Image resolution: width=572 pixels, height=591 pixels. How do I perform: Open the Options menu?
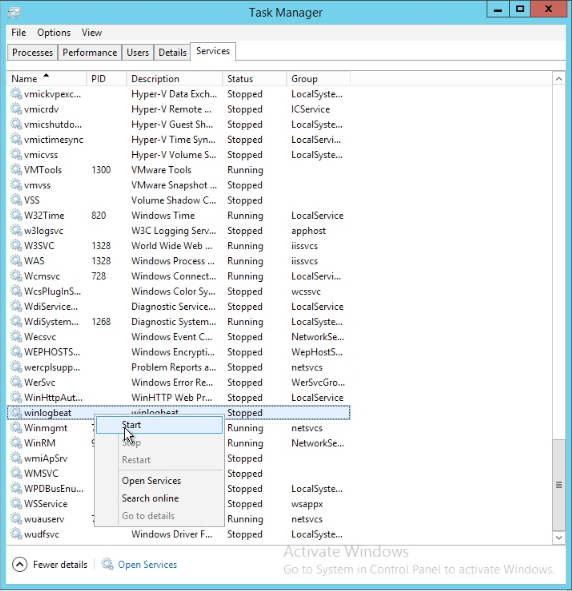[54, 33]
